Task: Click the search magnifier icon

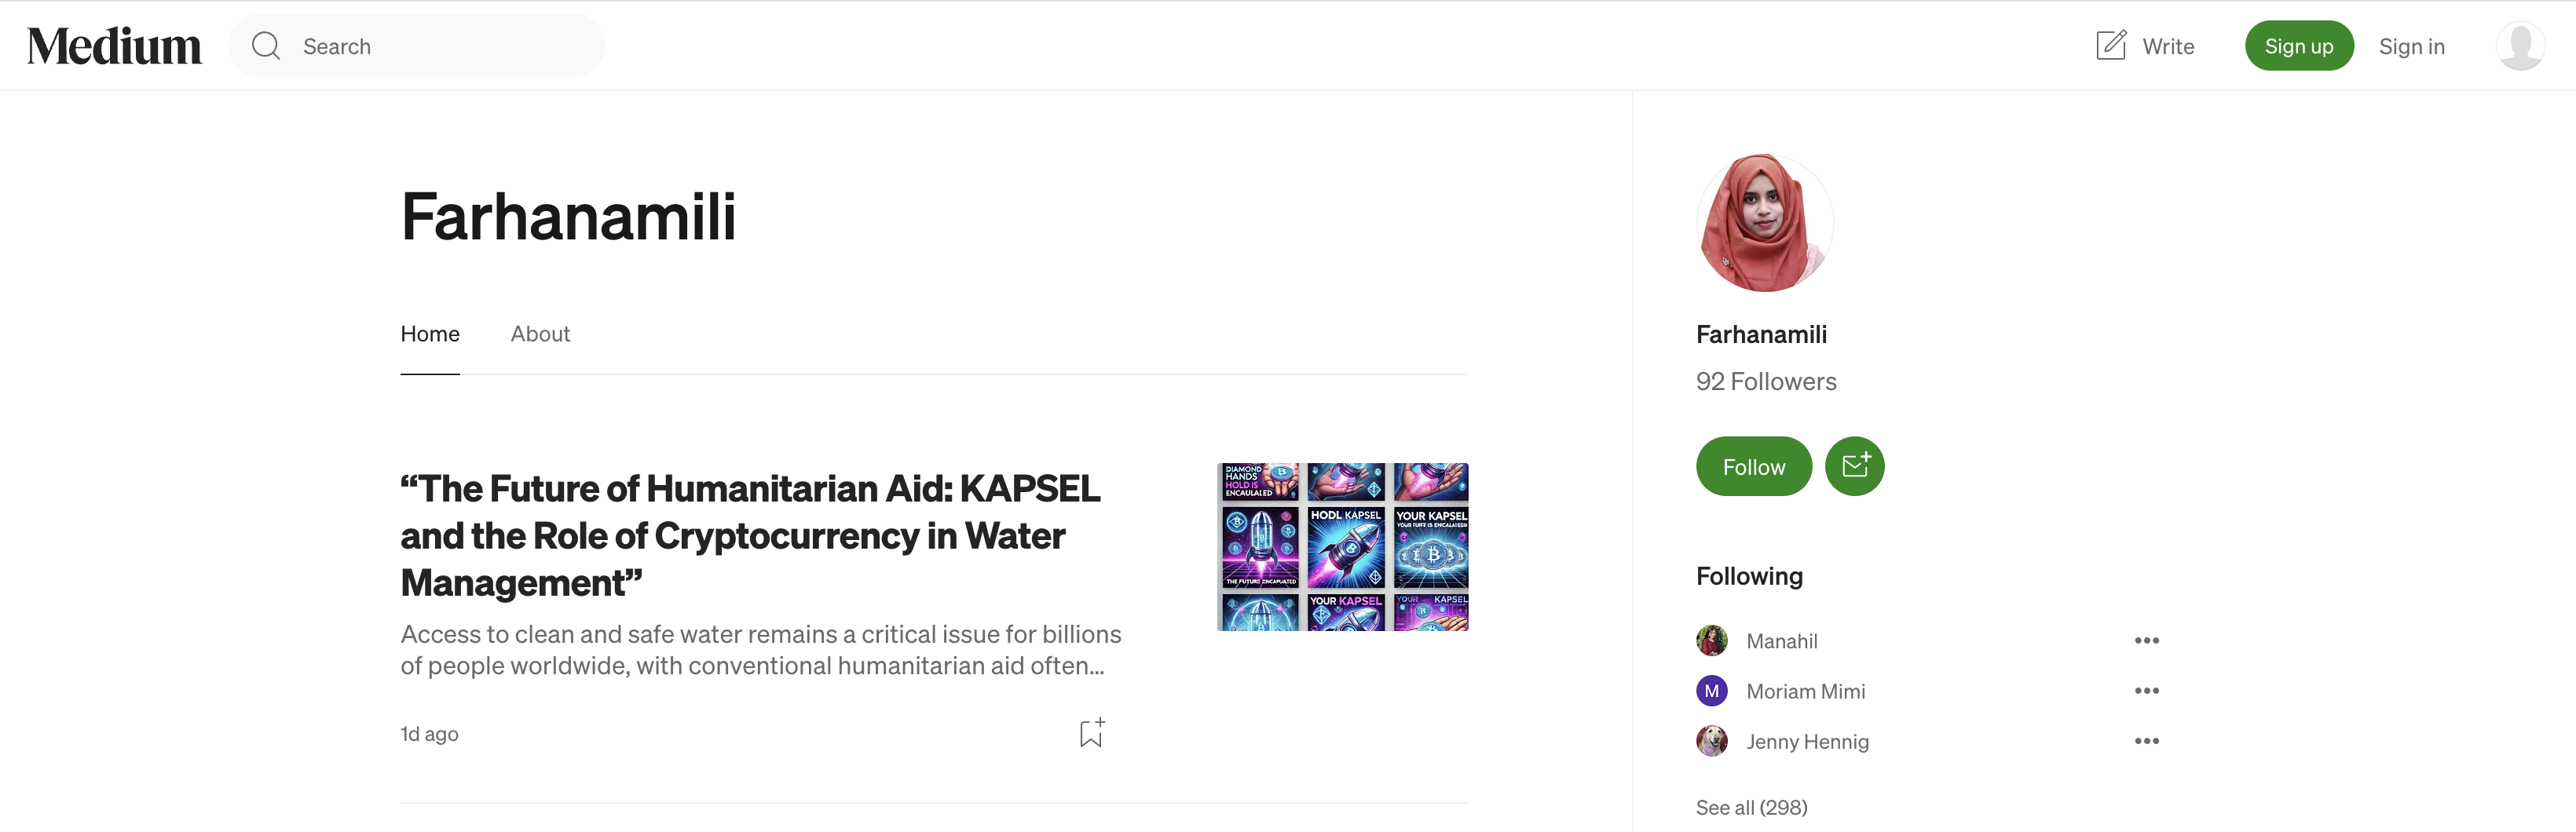Action: click(266, 46)
